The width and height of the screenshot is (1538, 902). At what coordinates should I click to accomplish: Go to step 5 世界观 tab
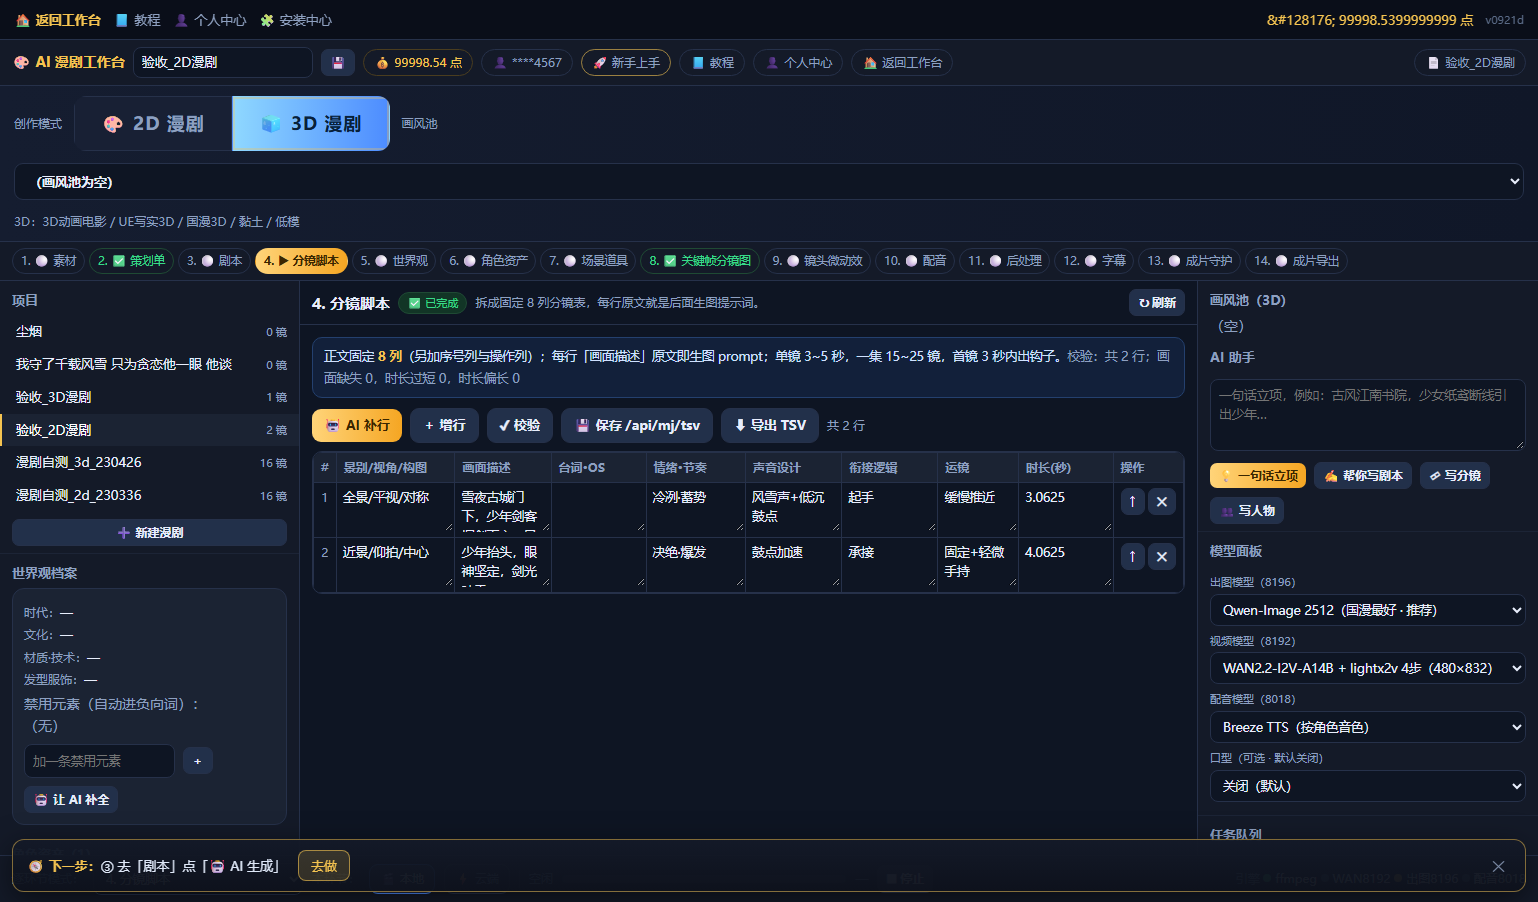[394, 261]
